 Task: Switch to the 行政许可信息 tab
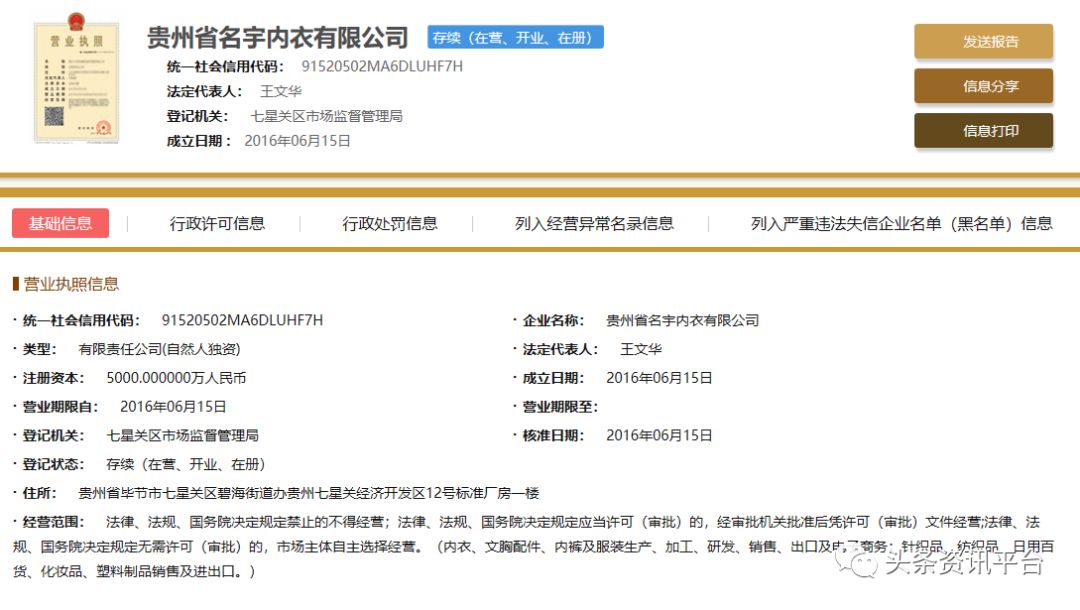tap(217, 224)
